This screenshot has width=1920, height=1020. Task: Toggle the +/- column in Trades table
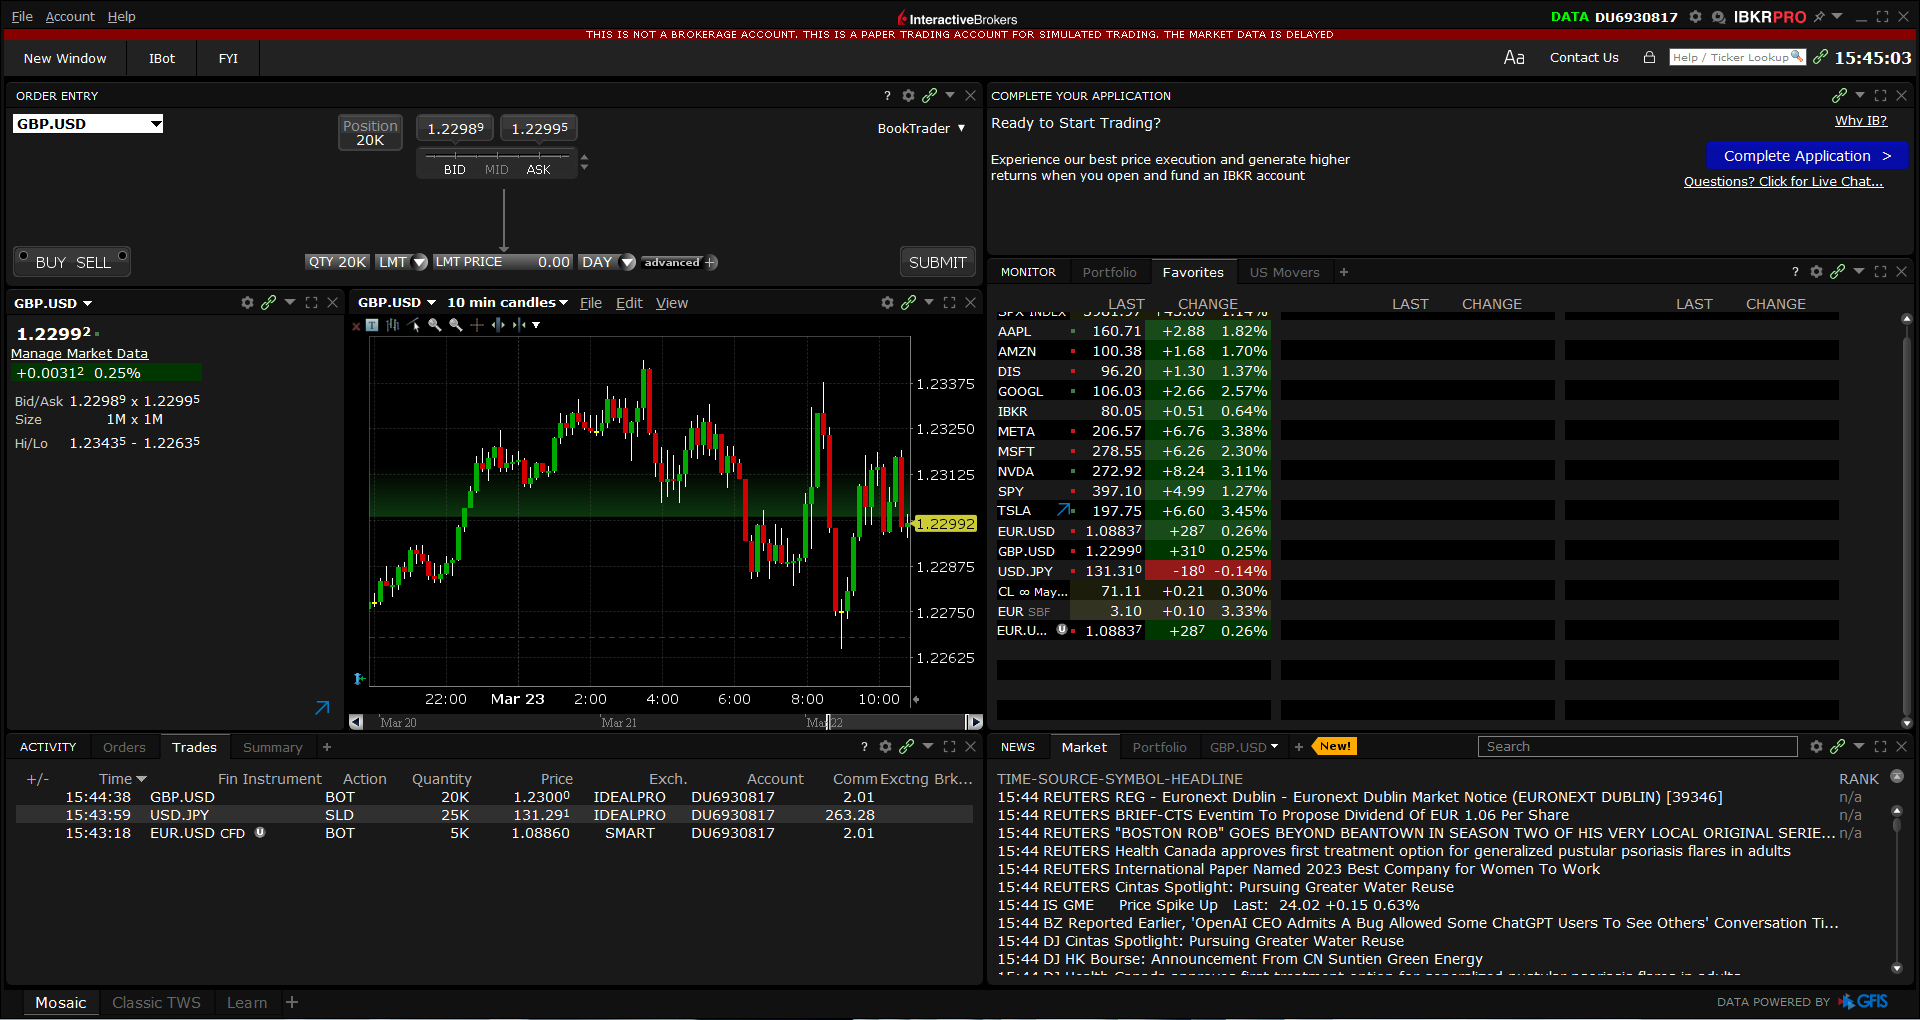pyautogui.click(x=38, y=779)
